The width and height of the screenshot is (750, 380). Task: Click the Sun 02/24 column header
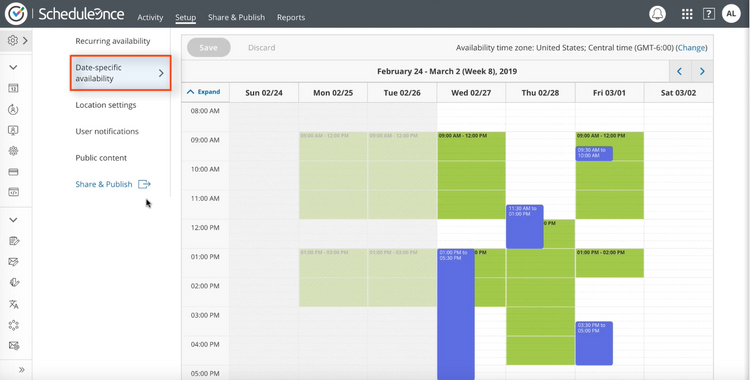click(x=264, y=93)
